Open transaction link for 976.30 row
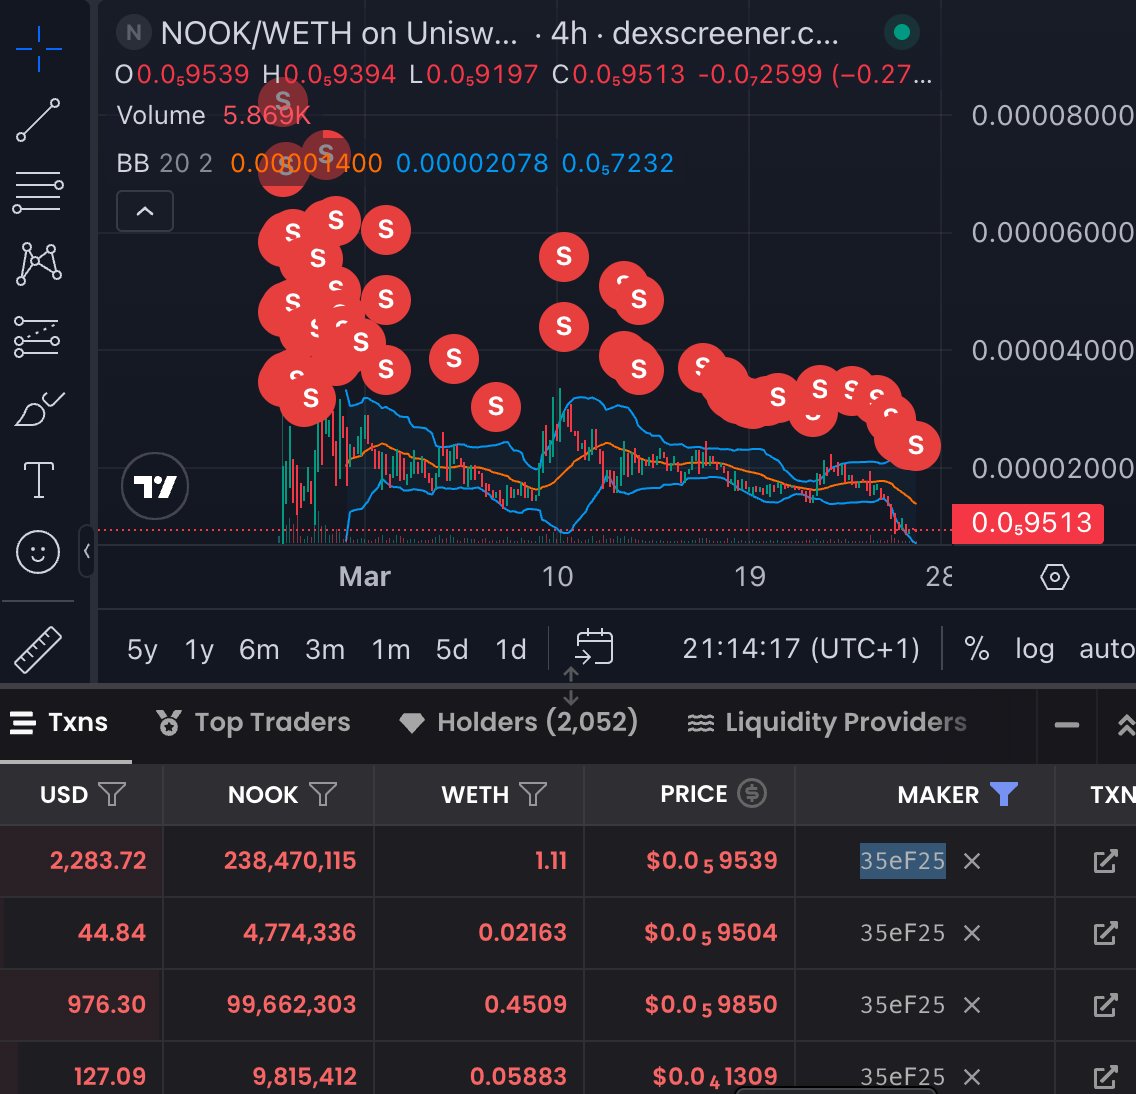1136x1094 pixels. point(1106,1005)
